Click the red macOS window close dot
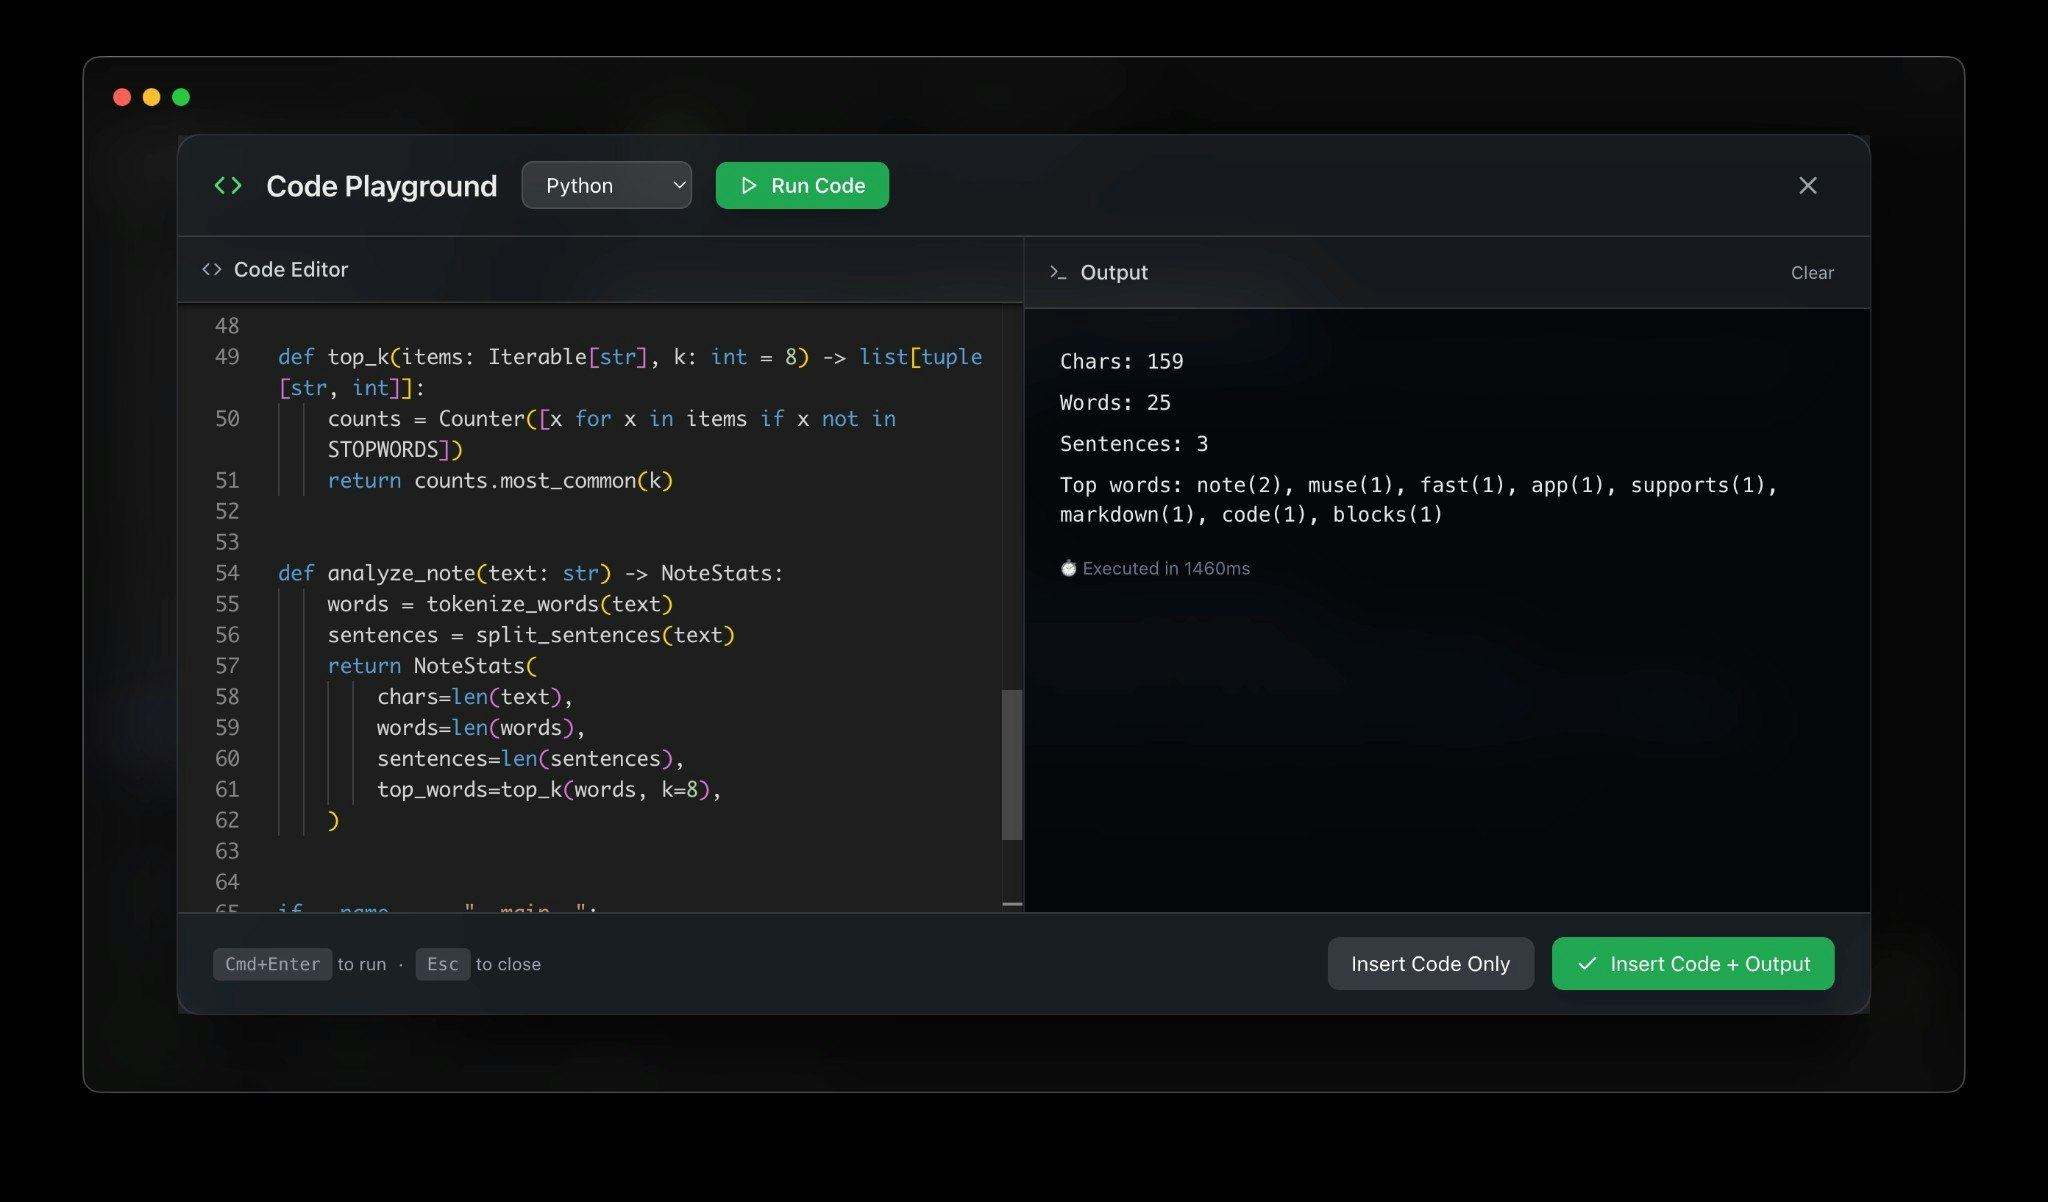This screenshot has width=2048, height=1202. (122, 97)
